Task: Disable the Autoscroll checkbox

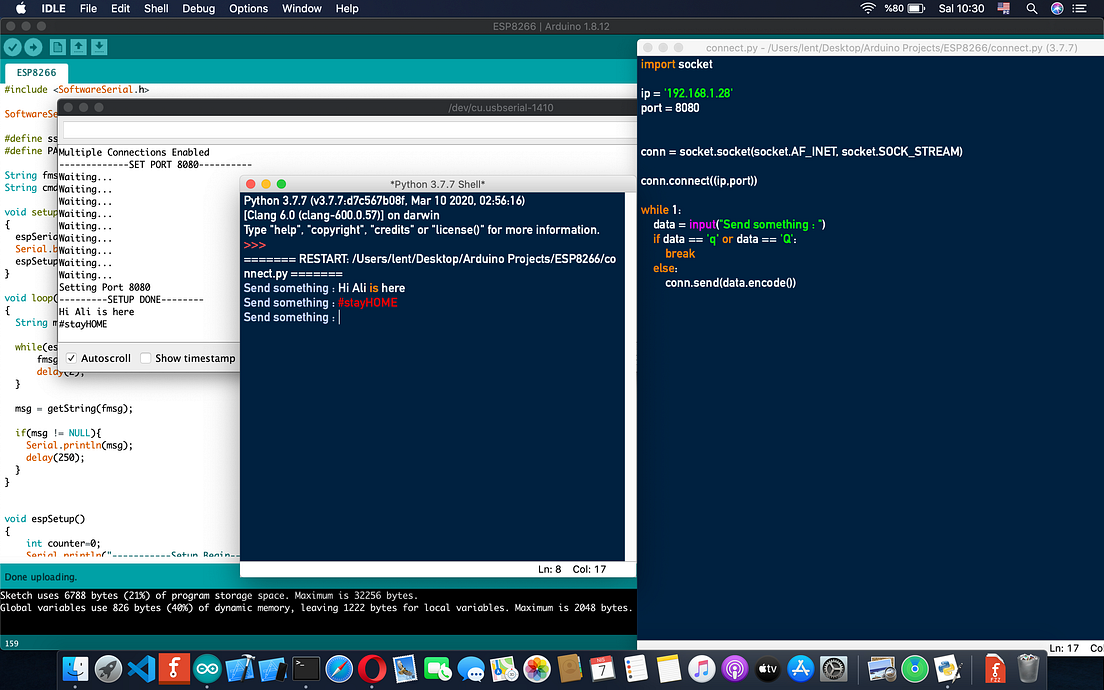Action: (72, 358)
